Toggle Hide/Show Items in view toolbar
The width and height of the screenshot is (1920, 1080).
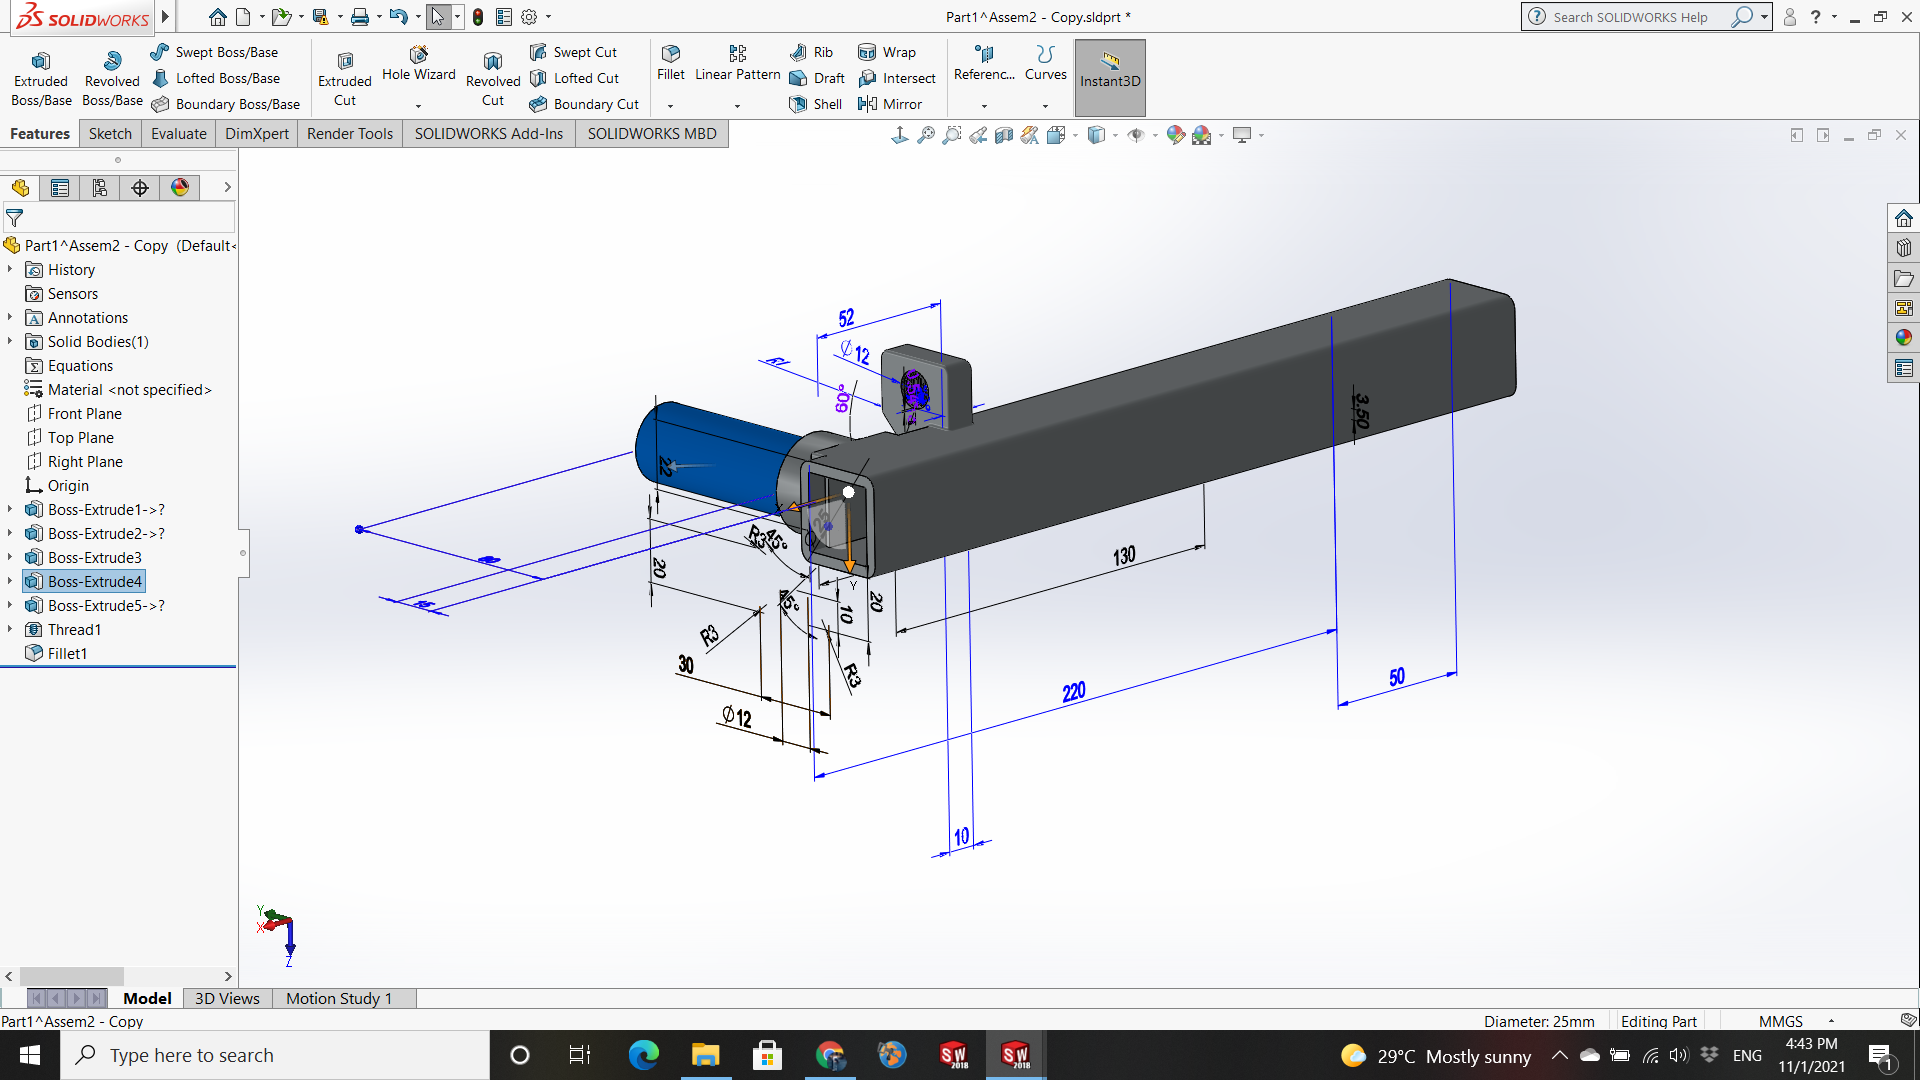(1136, 135)
